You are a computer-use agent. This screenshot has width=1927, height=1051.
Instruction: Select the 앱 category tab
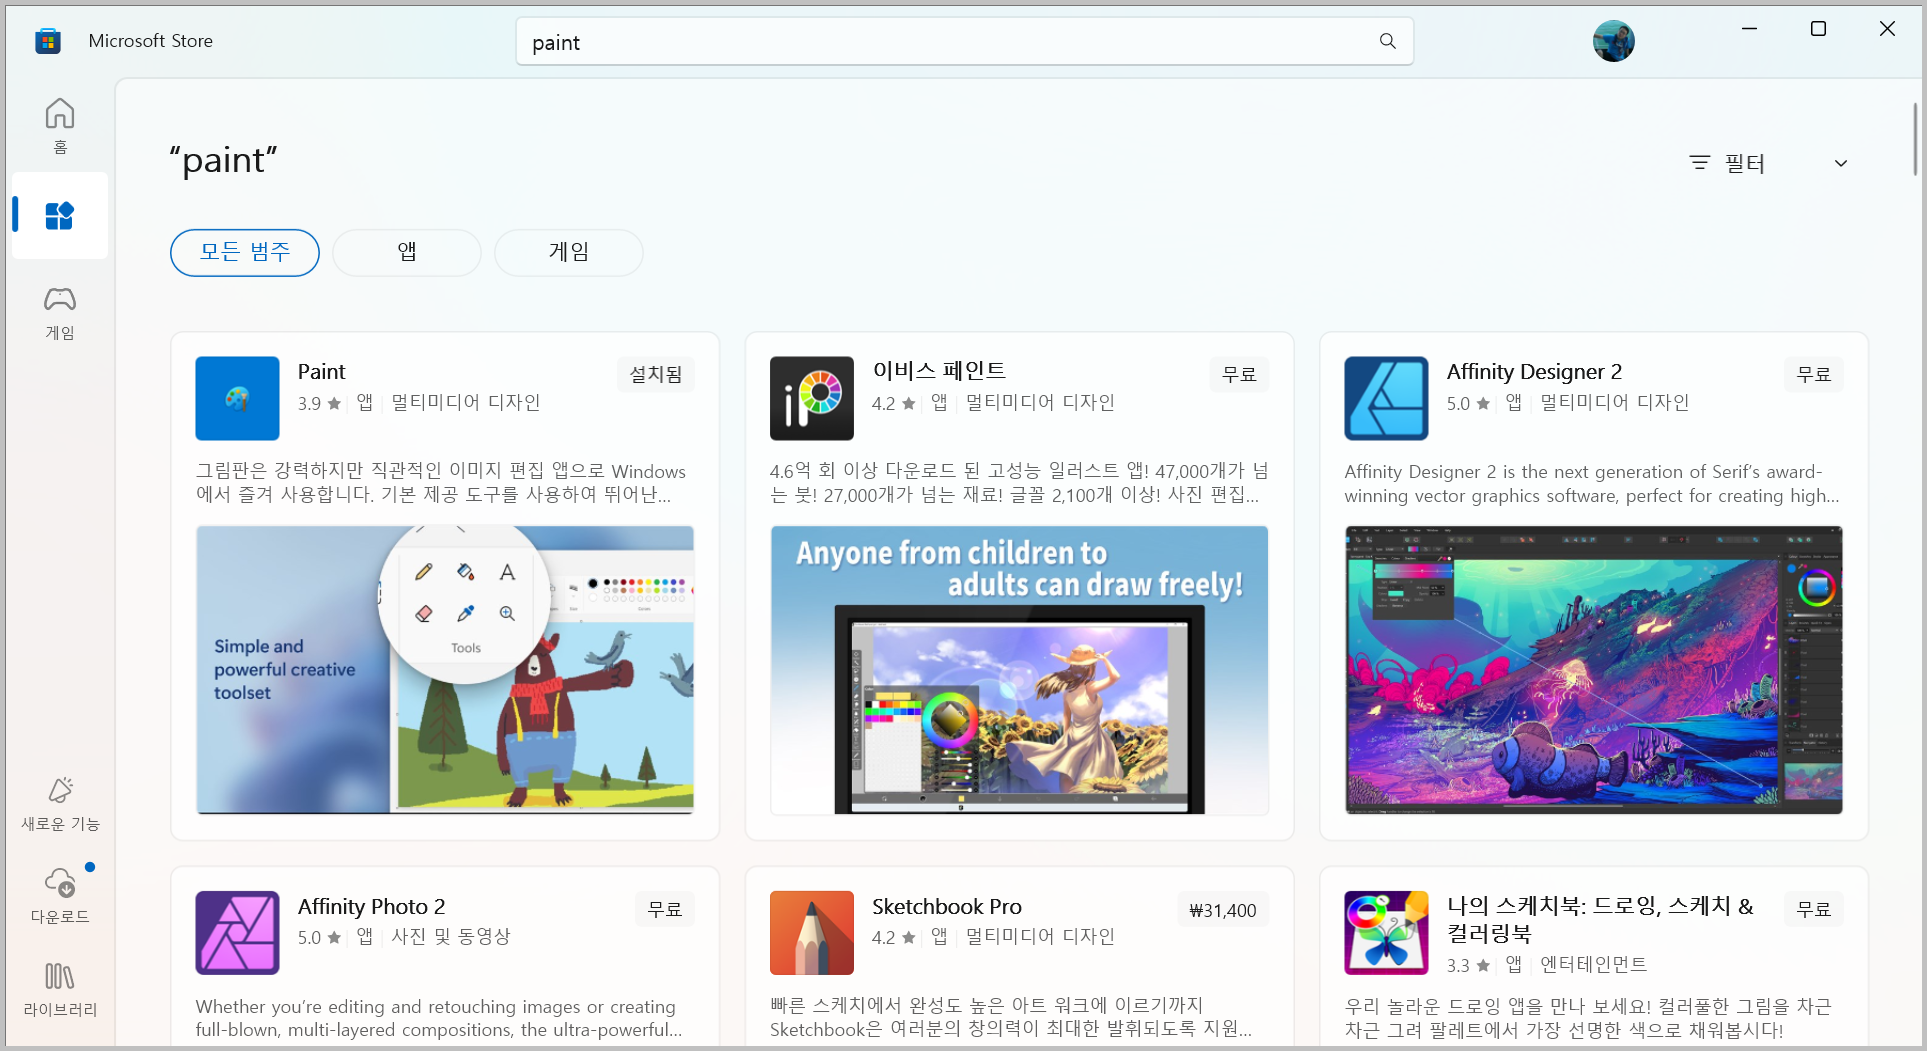407,252
